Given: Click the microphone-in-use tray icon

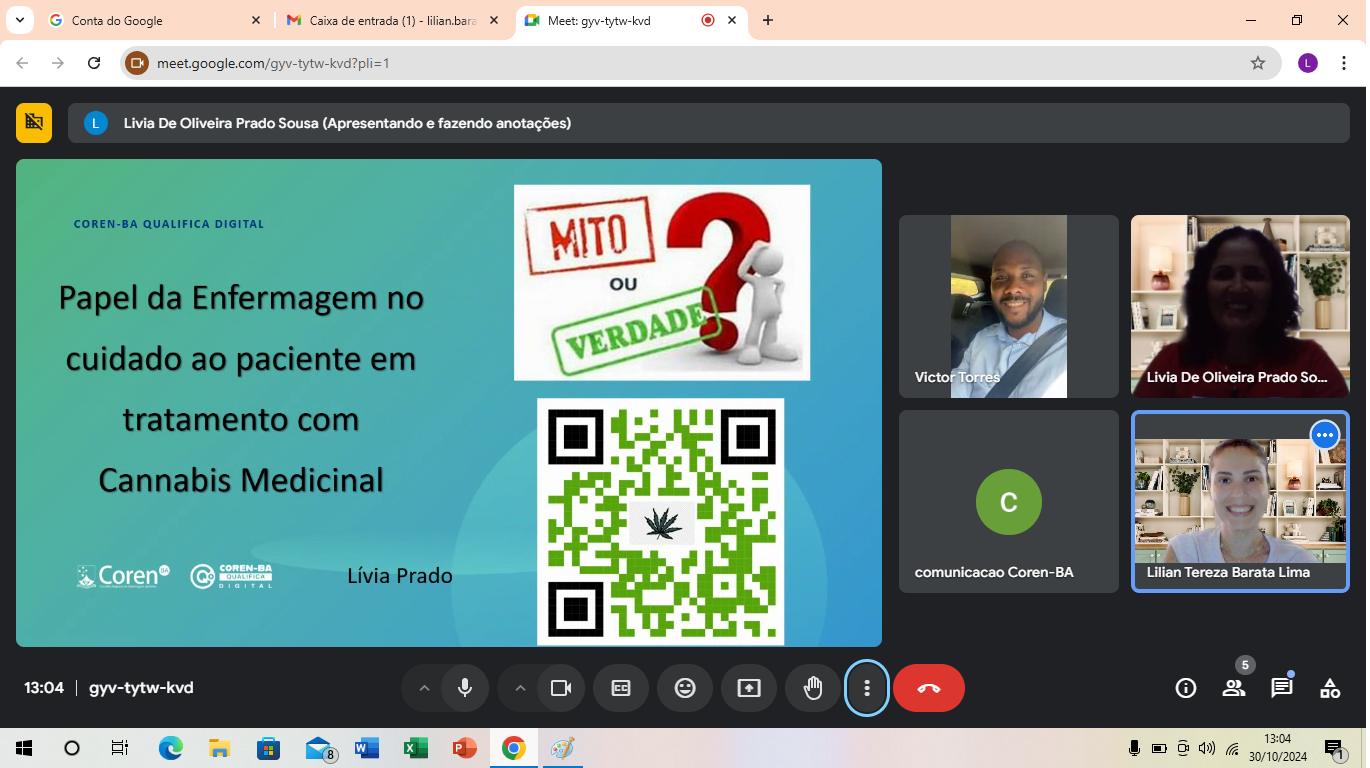Looking at the screenshot, I should click(1134, 748).
